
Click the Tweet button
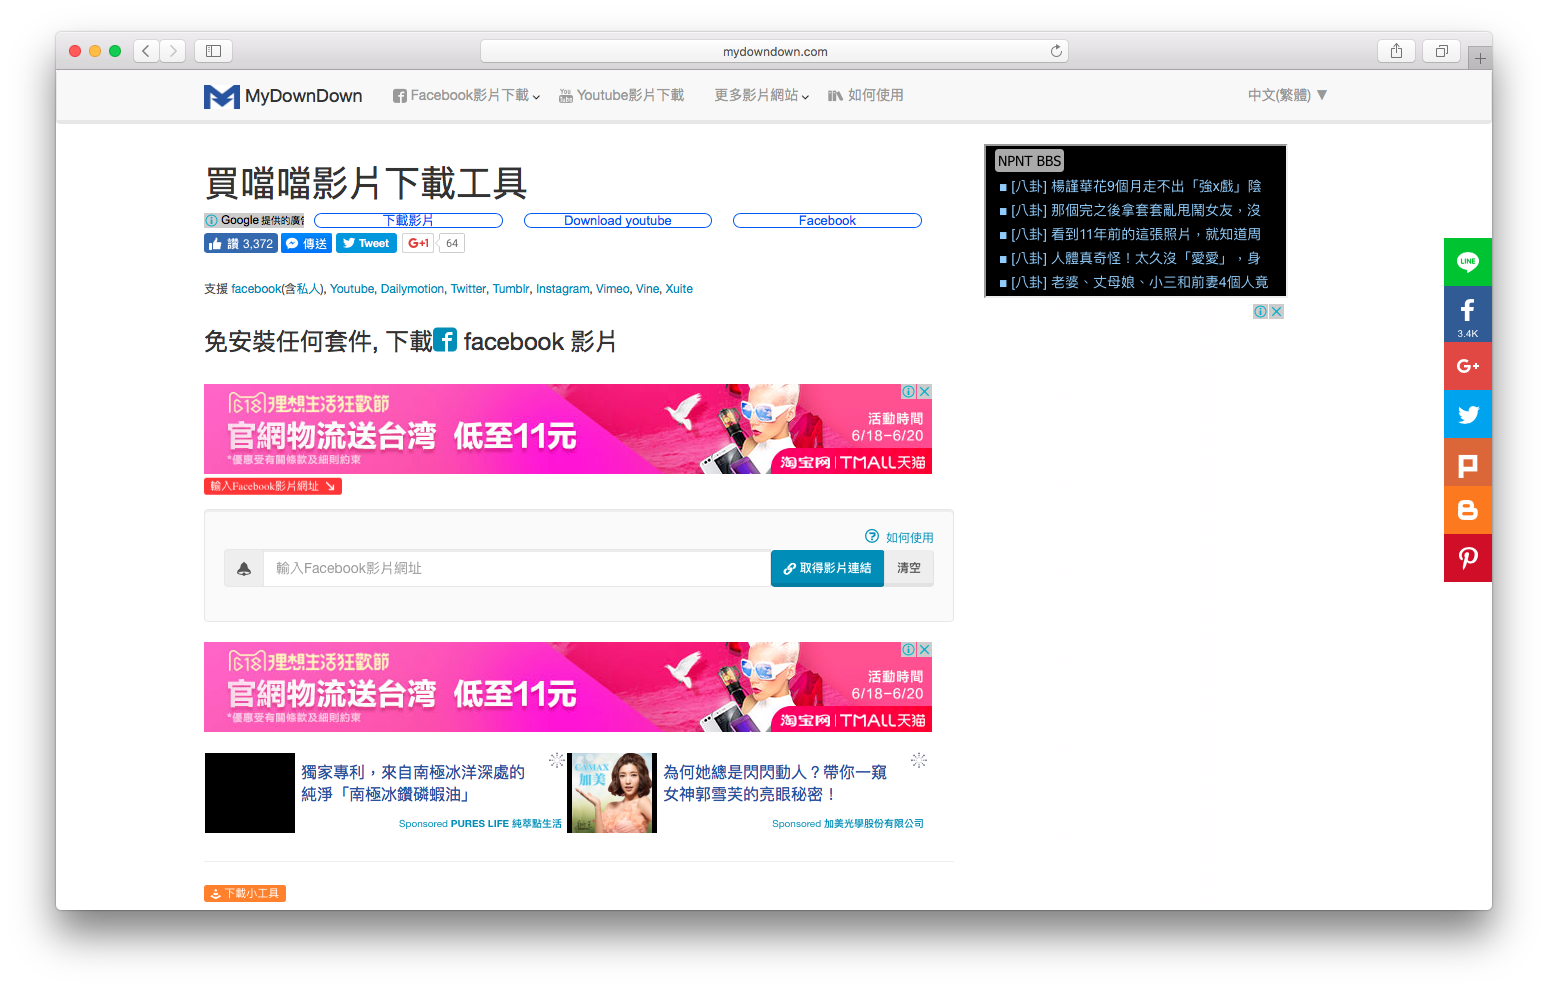(366, 243)
